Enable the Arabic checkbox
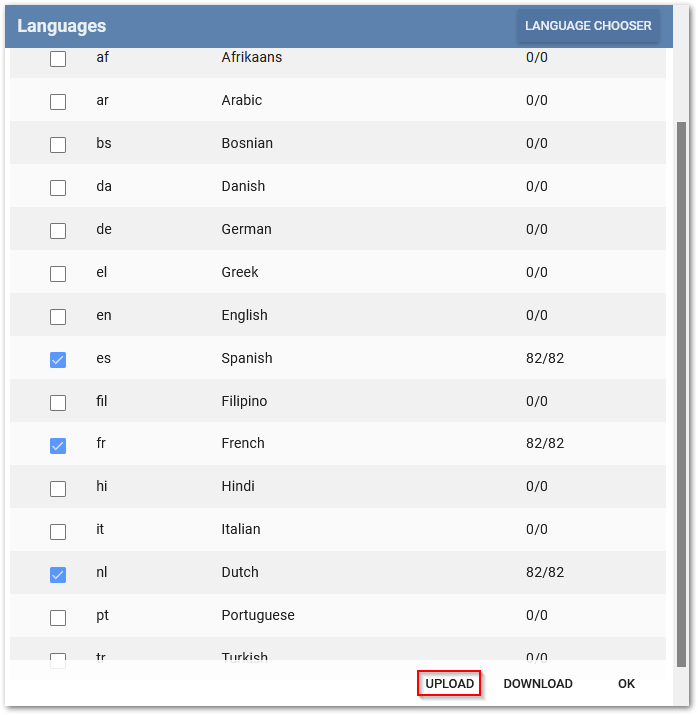The image size is (698, 715). tap(58, 102)
